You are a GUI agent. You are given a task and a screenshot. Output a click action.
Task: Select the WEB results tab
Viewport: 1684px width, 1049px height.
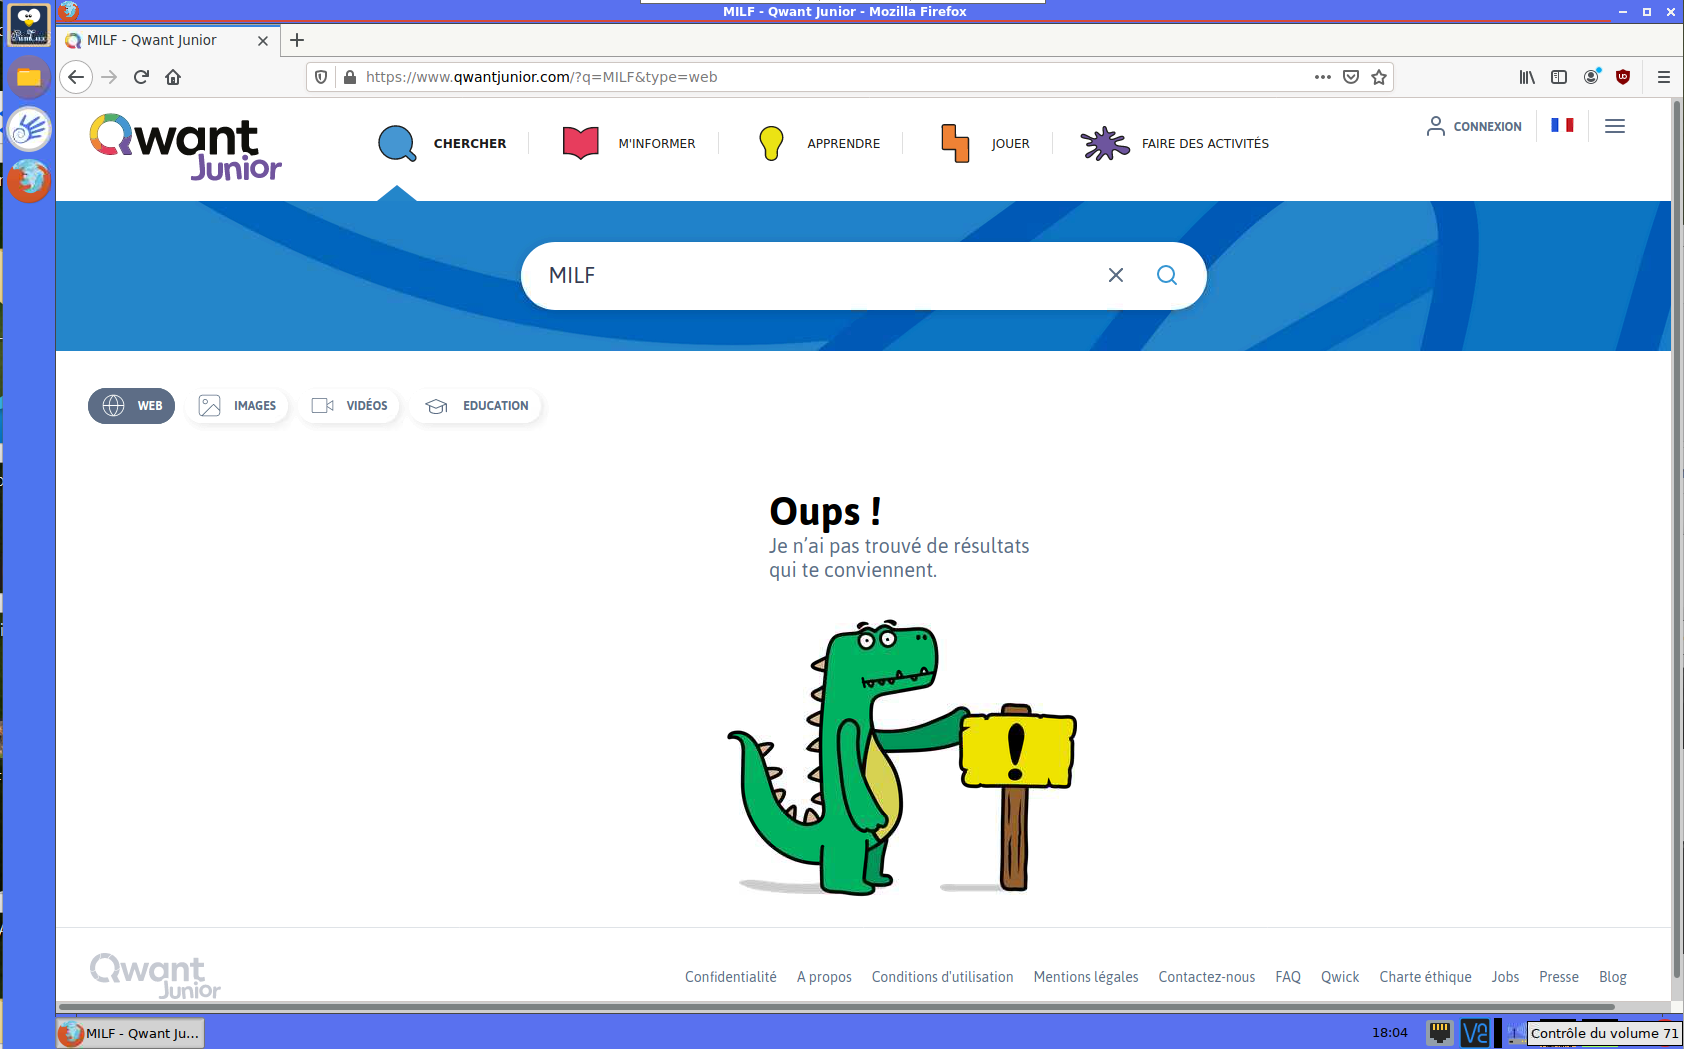(132, 406)
